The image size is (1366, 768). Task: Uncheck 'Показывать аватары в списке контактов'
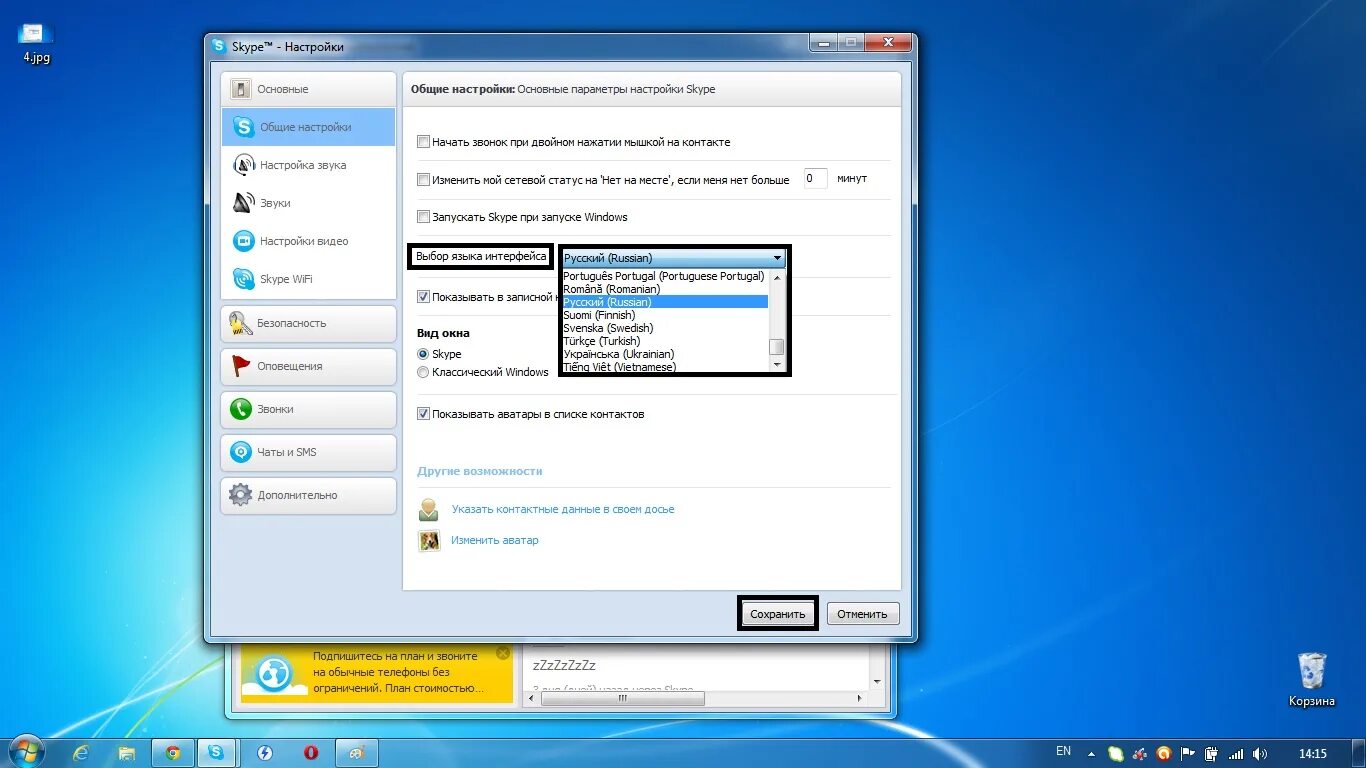pyautogui.click(x=424, y=414)
